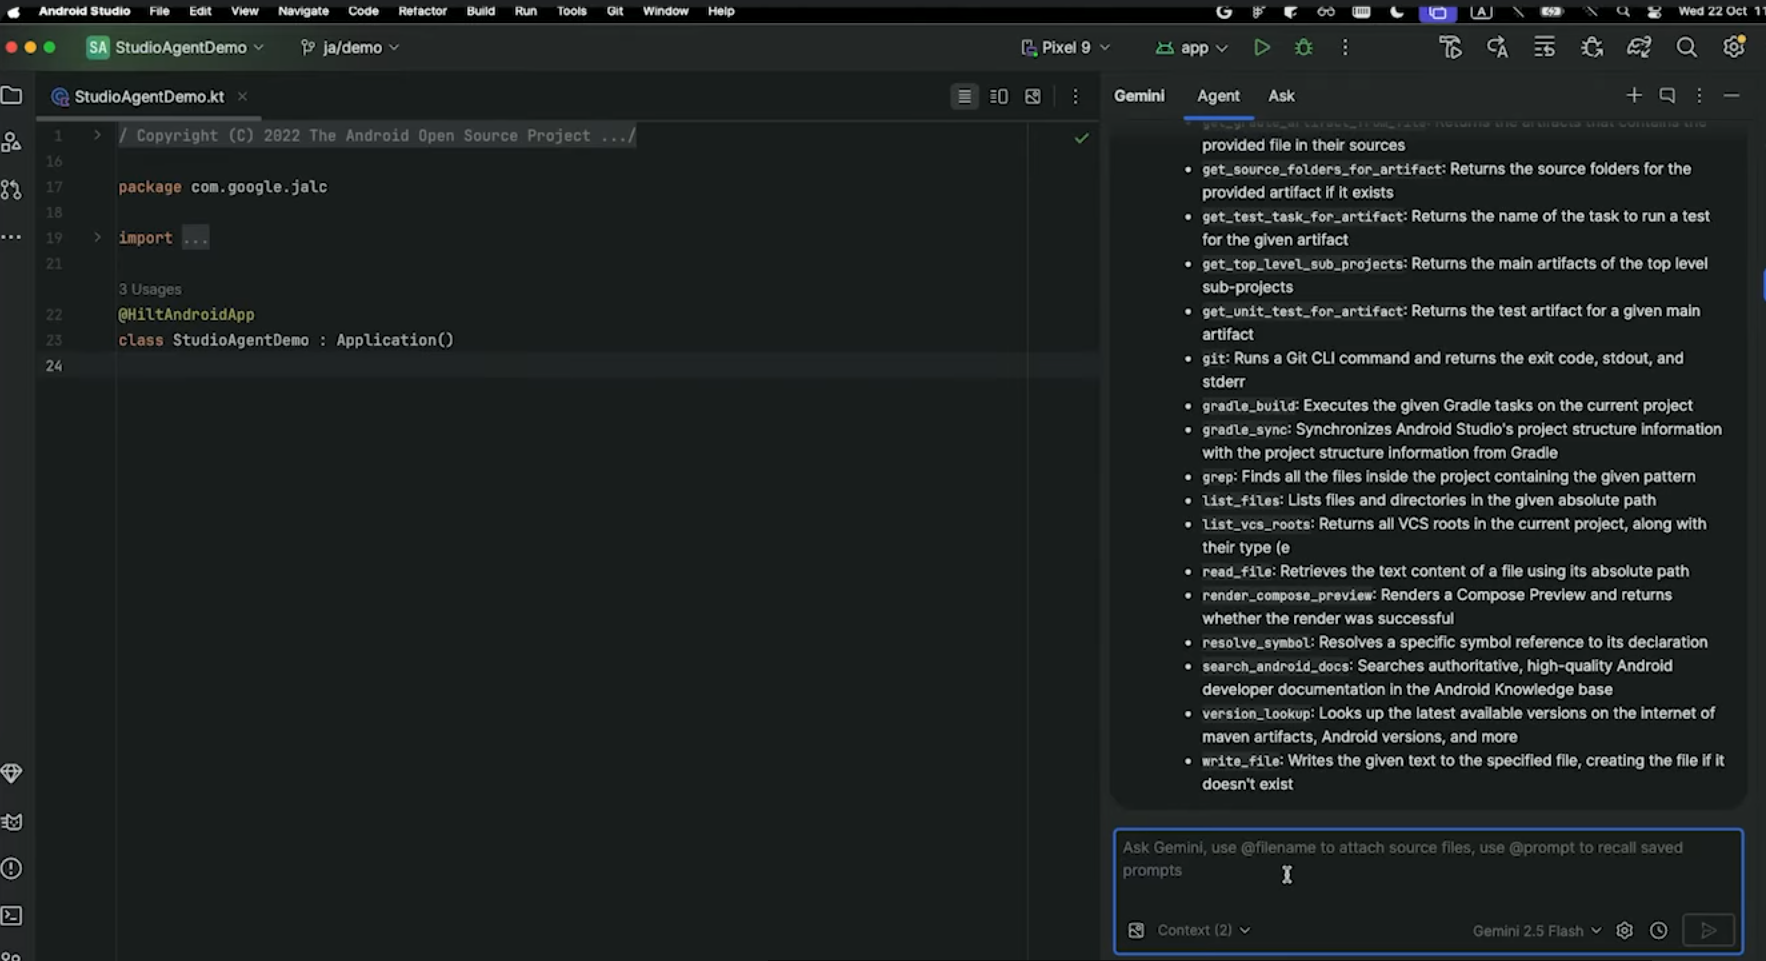
Task: Attach an image in the Gemini prompt box
Action: 1136,930
